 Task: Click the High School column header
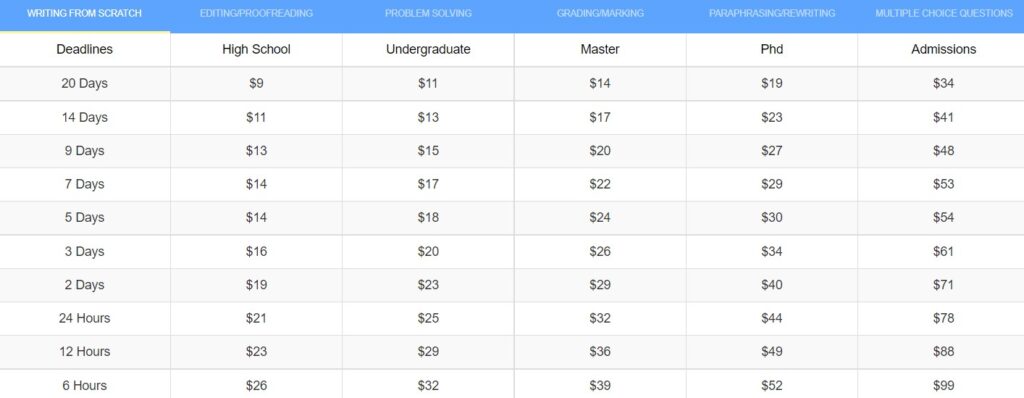256,50
